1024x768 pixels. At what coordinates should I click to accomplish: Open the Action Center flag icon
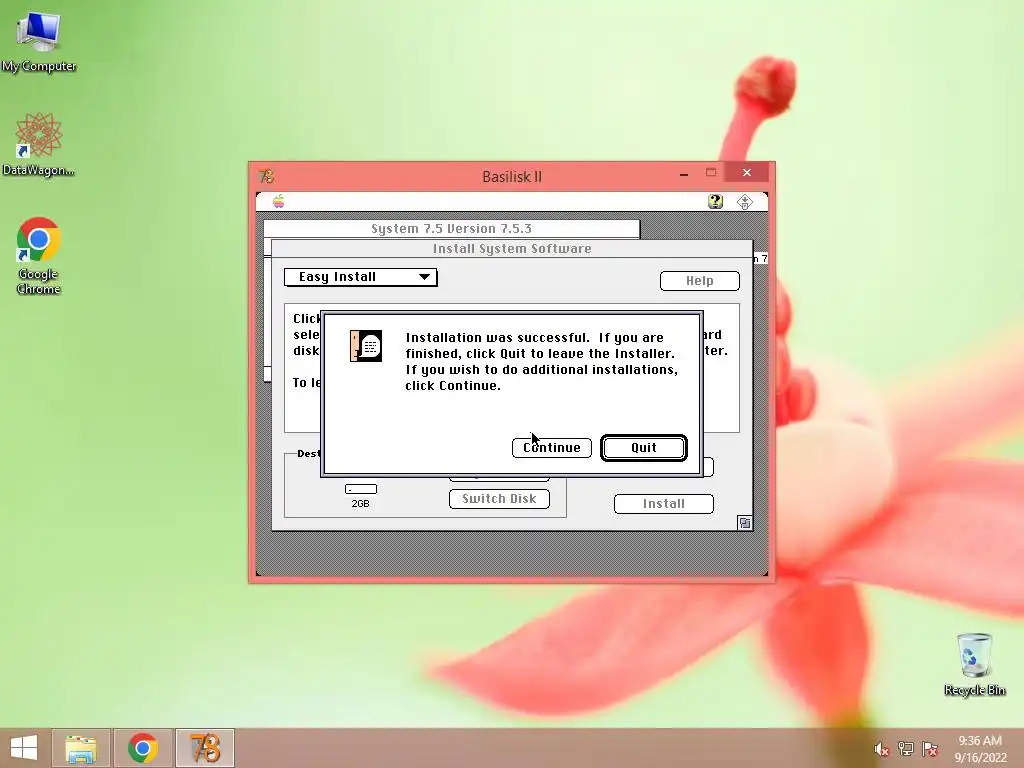click(x=929, y=749)
